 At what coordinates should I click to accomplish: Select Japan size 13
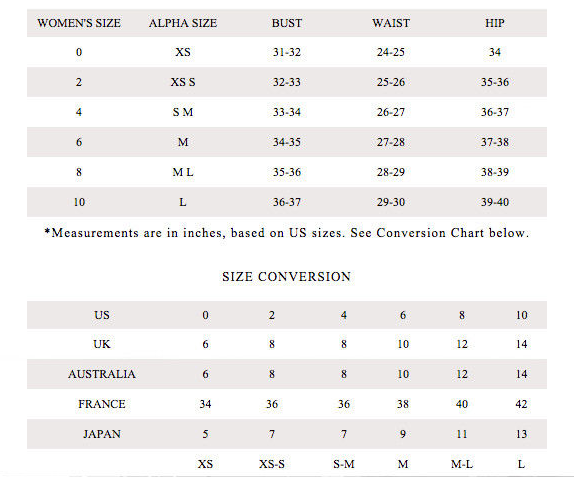(521, 434)
